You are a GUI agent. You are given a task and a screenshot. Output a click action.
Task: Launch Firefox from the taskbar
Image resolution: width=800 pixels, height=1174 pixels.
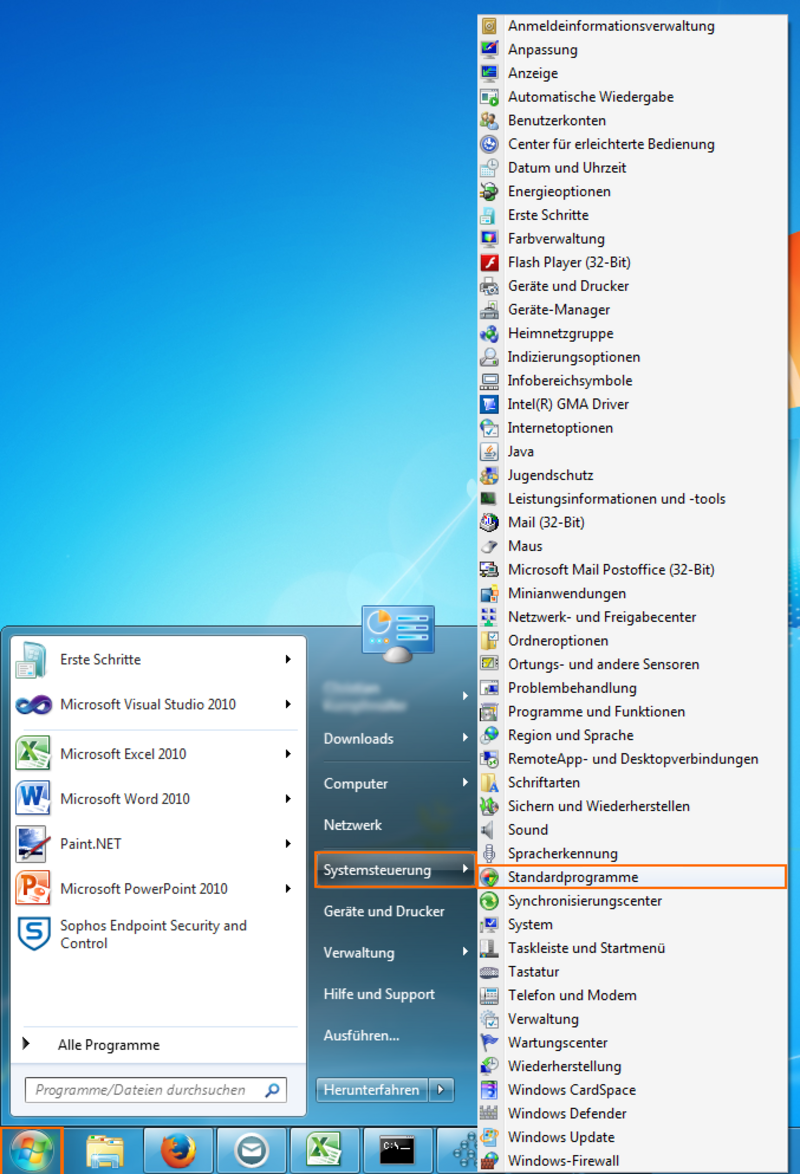pyautogui.click(x=178, y=1151)
